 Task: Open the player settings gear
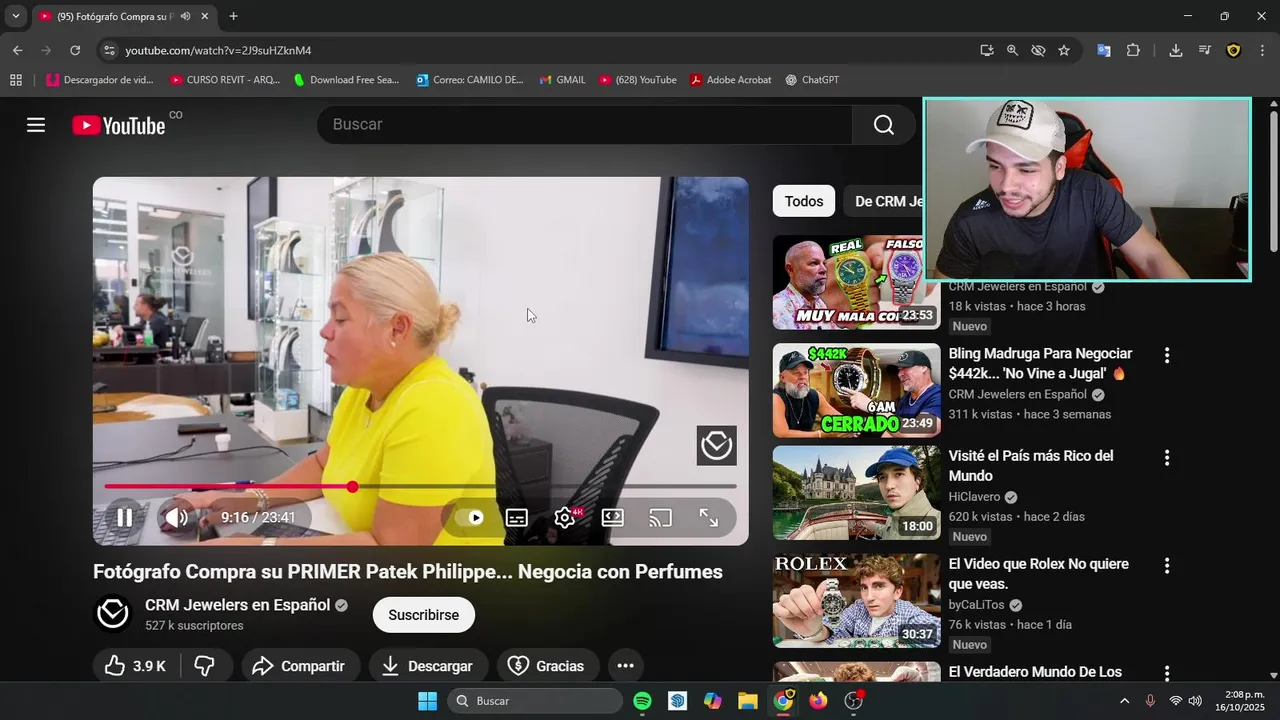(565, 518)
